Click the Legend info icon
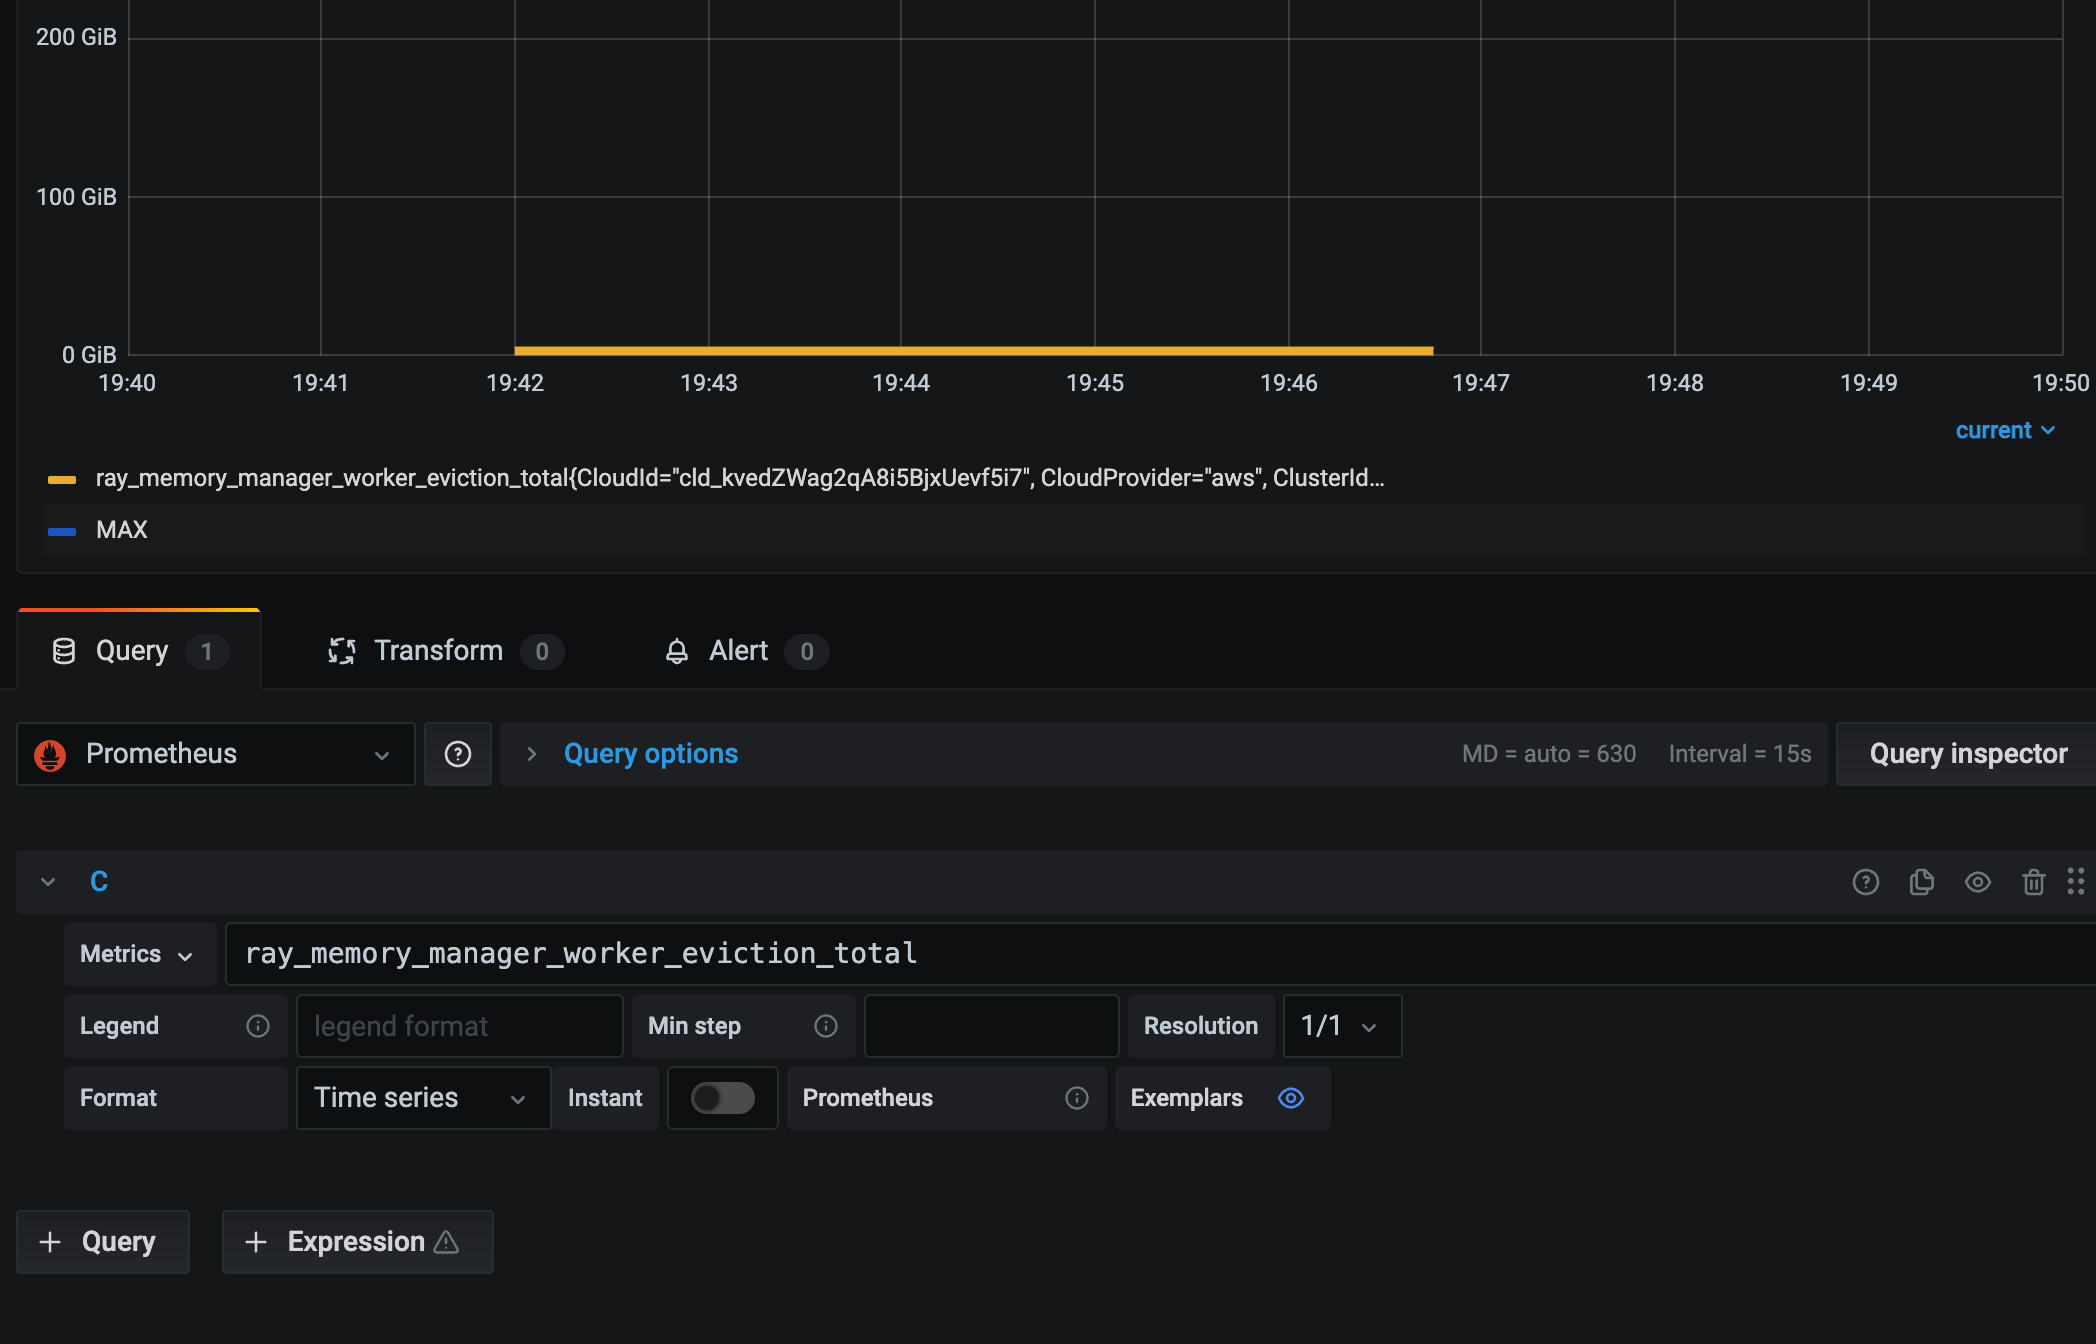The width and height of the screenshot is (2096, 1344). click(x=258, y=1026)
